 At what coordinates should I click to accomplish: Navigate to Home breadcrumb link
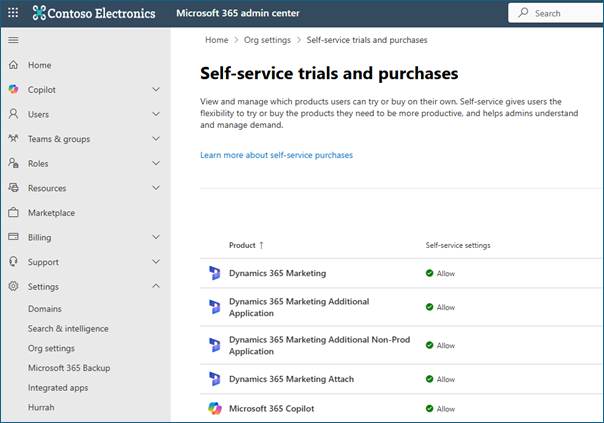click(x=216, y=40)
